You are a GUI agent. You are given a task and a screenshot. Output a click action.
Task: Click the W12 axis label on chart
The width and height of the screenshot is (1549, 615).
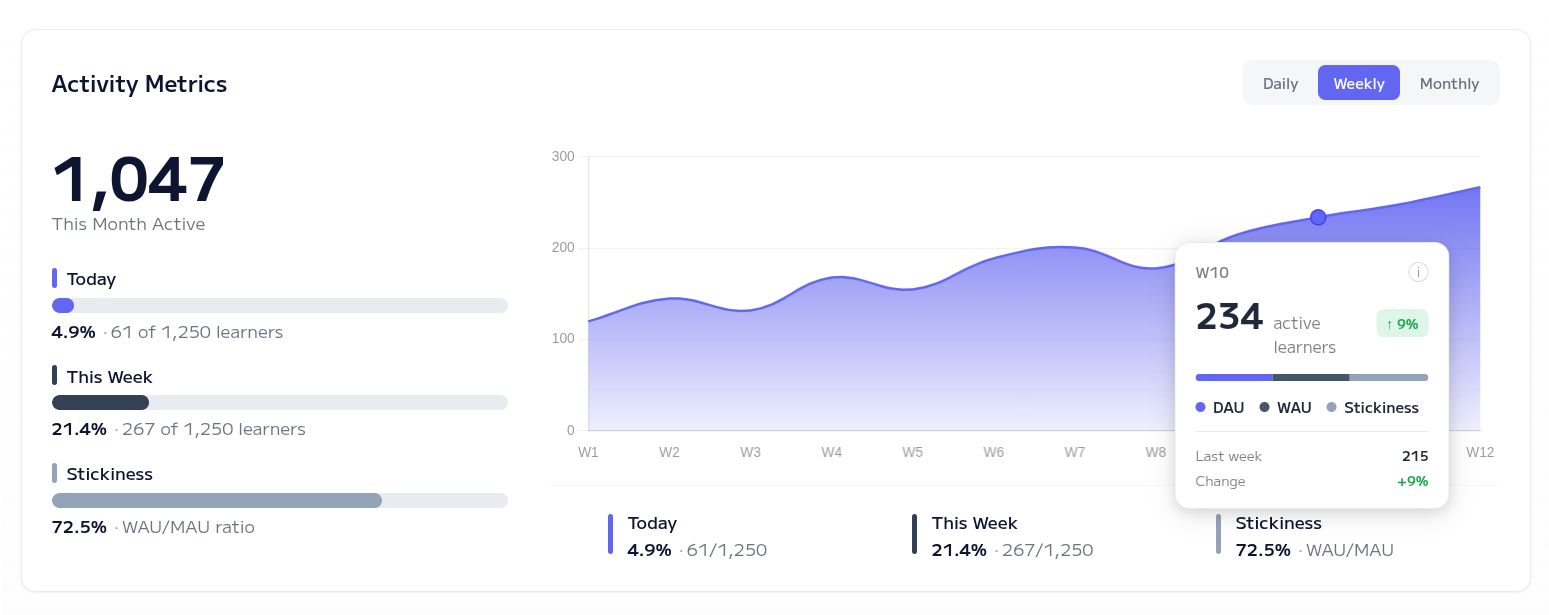click(1479, 452)
